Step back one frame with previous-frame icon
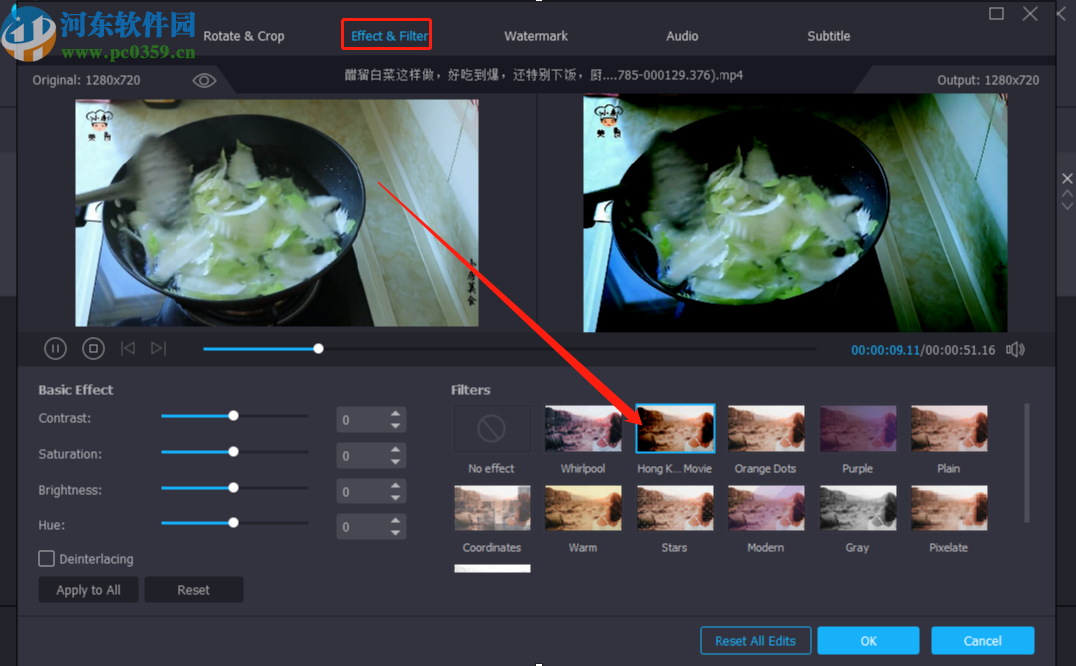The width and height of the screenshot is (1076, 666). click(x=127, y=348)
